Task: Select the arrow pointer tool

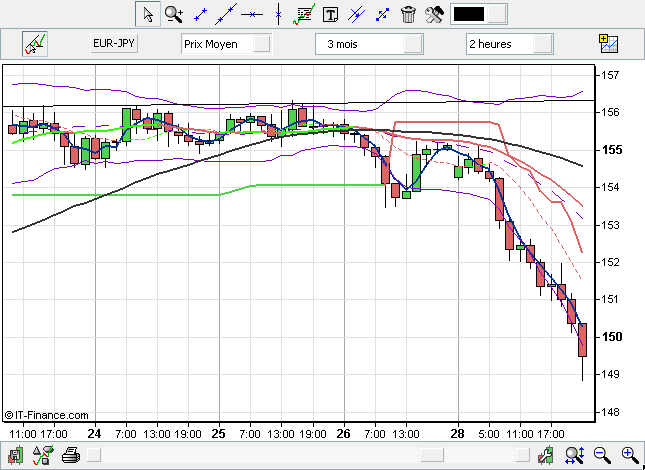Action: pos(147,14)
